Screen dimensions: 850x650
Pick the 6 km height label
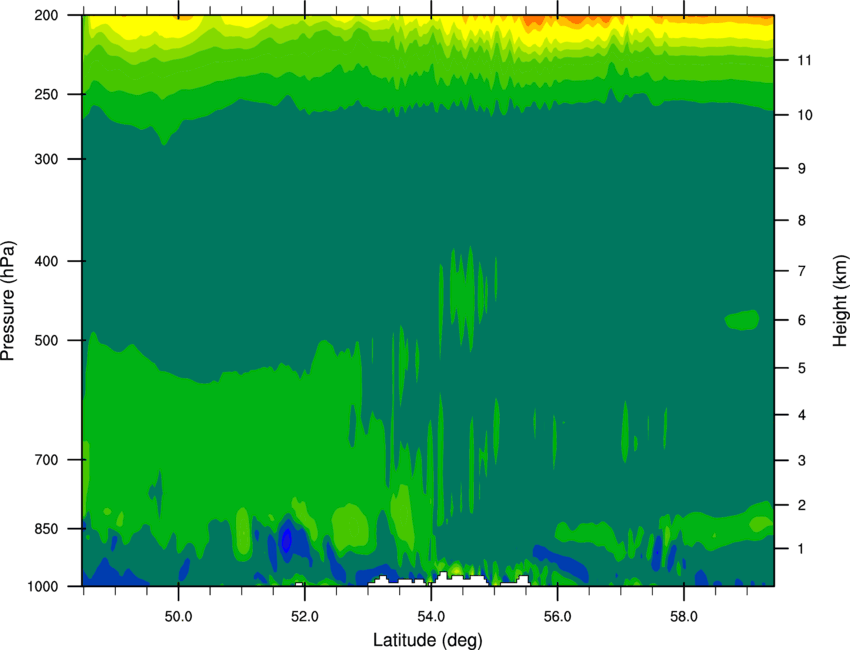click(802, 320)
